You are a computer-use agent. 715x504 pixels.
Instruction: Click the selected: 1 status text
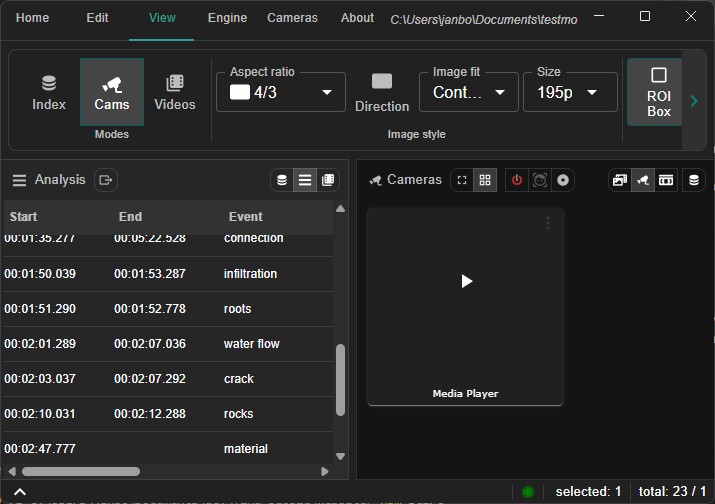pyautogui.click(x=588, y=492)
